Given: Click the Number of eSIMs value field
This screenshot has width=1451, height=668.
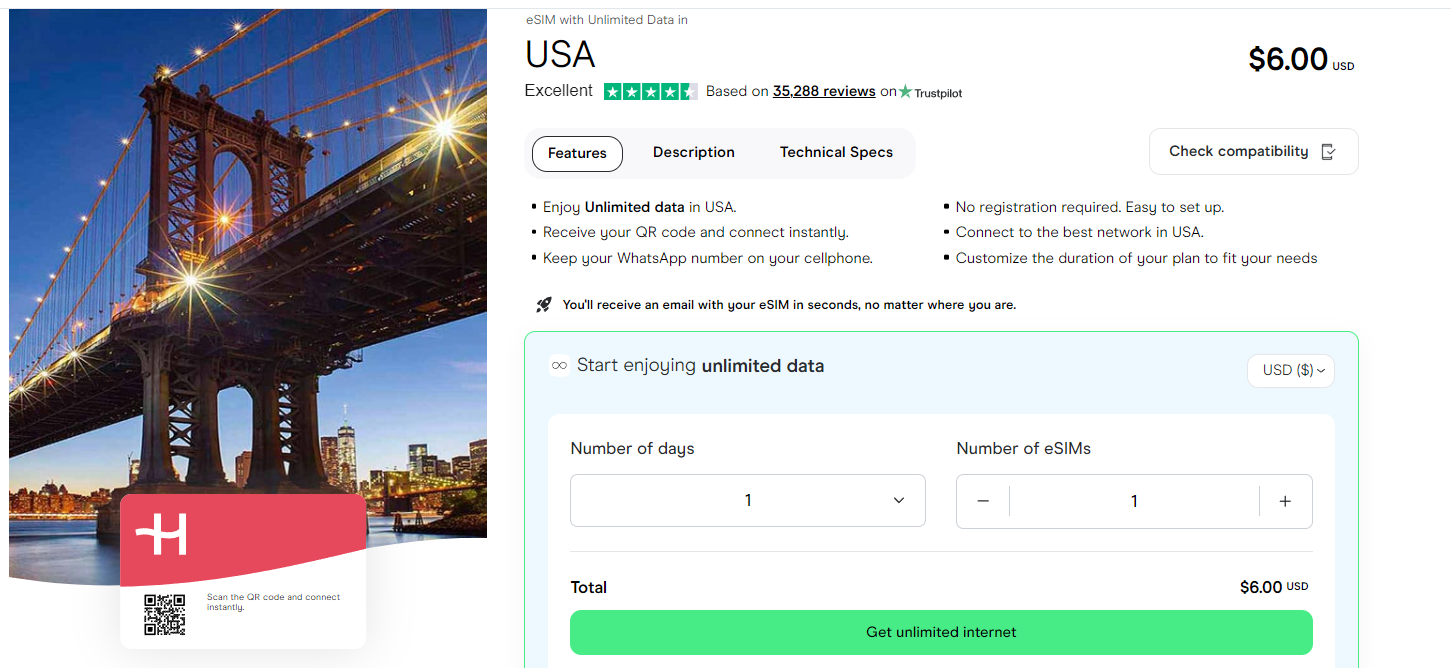Looking at the screenshot, I should click(1134, 501).
